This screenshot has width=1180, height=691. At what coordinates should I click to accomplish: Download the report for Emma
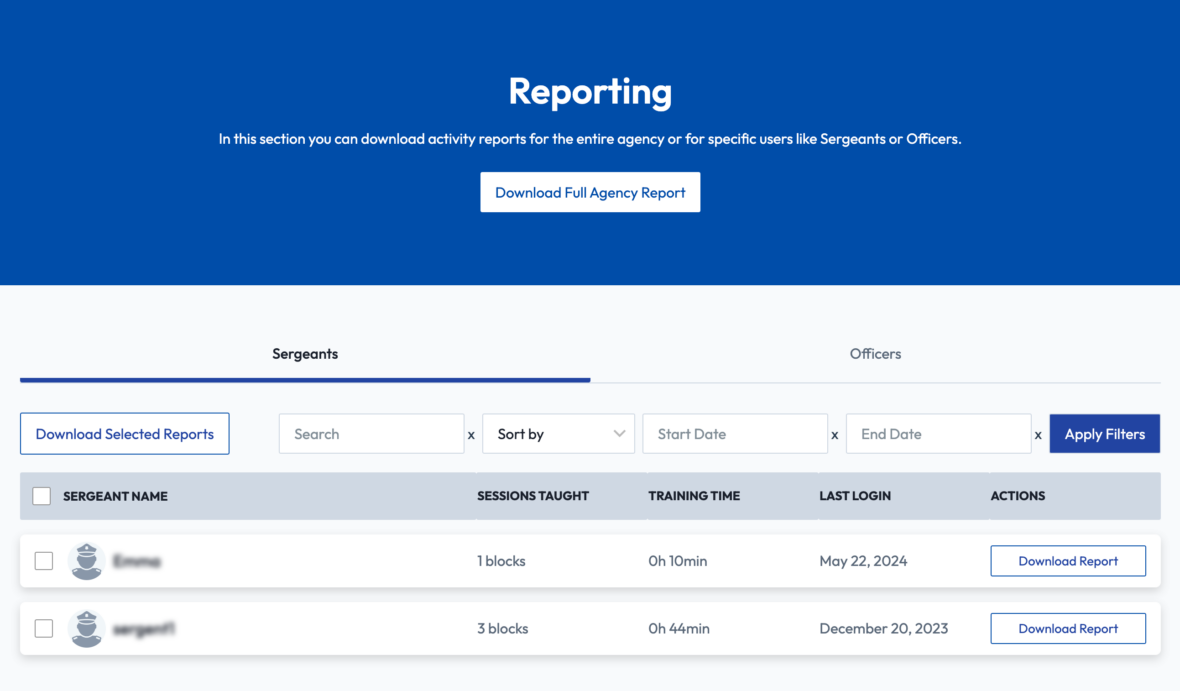[x=1068, y=561]
